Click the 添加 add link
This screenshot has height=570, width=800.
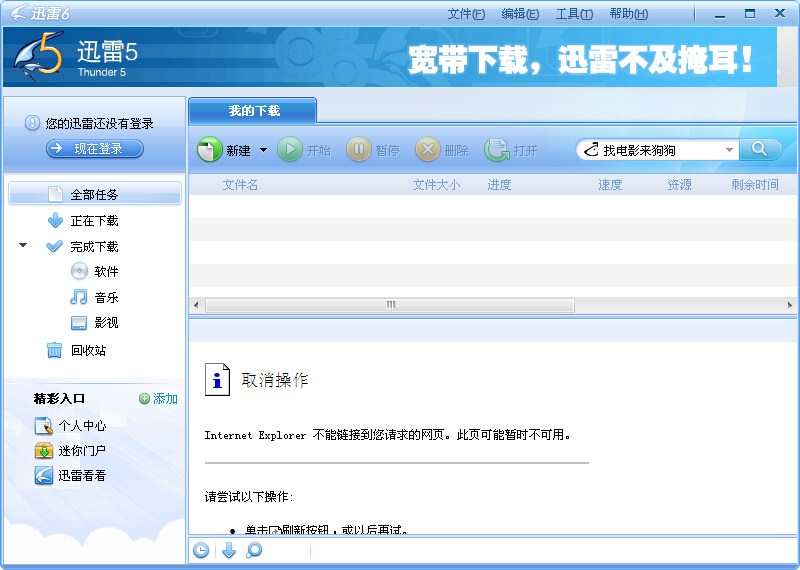(x=158, y=398)
